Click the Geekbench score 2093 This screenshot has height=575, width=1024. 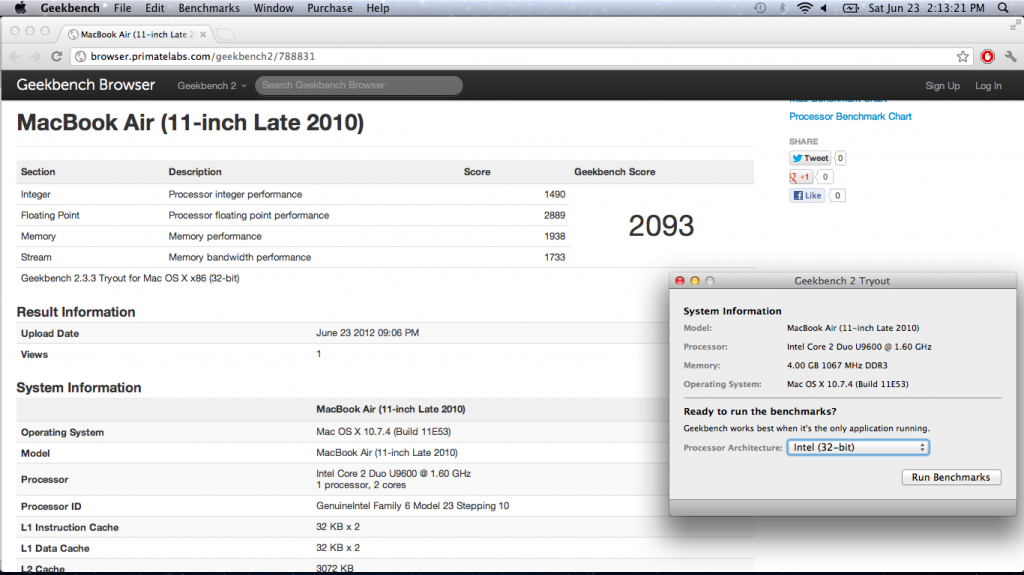[x=661, y=226]
